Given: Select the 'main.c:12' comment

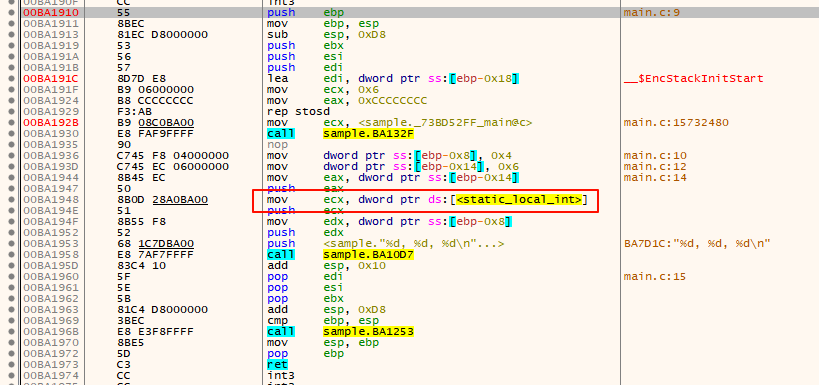Looking at the screenshot, I should click(655, 167).
